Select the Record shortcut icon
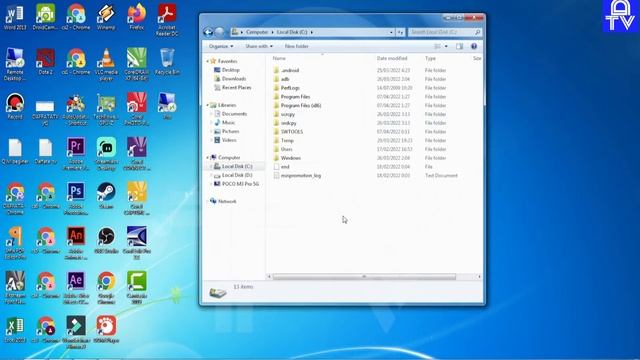 coord(15,106)
